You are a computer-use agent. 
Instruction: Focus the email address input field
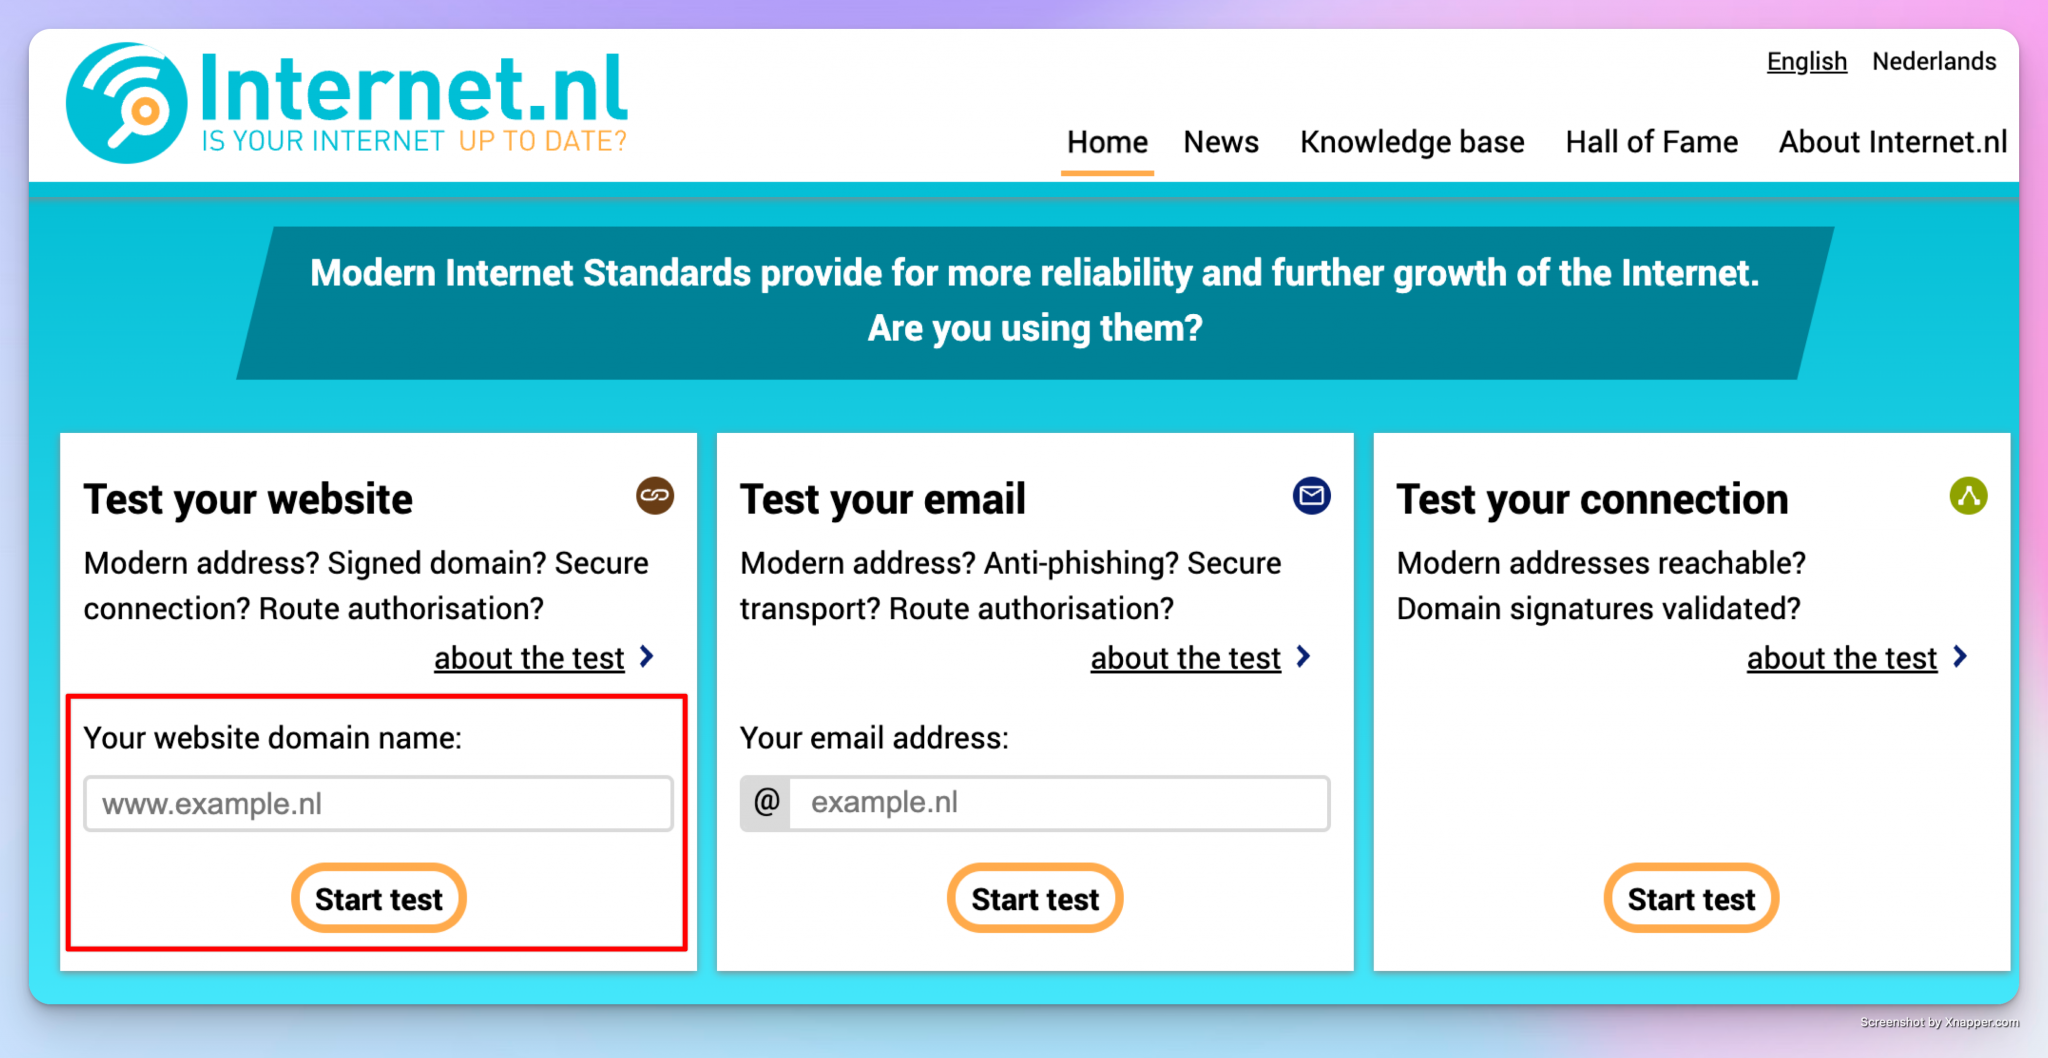(1058, 803)
